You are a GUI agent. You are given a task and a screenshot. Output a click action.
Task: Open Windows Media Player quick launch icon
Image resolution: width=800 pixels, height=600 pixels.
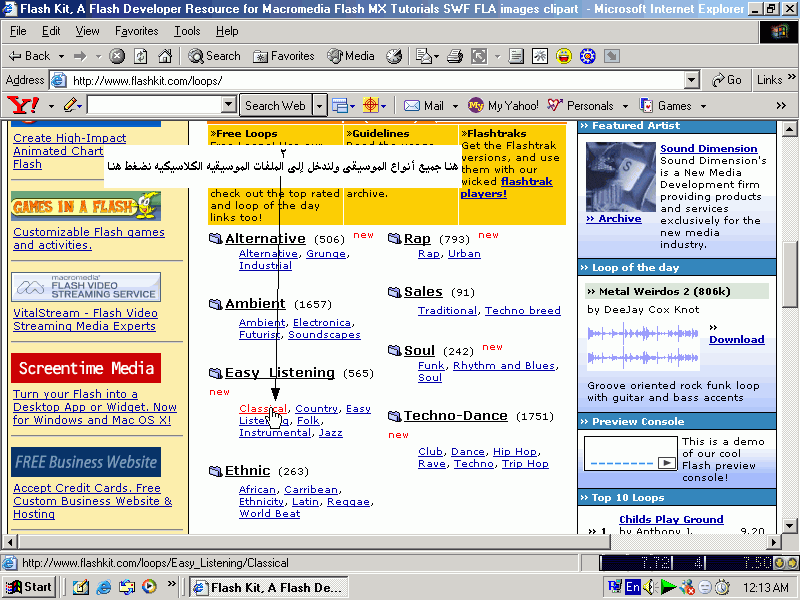(x=149, y=587)
